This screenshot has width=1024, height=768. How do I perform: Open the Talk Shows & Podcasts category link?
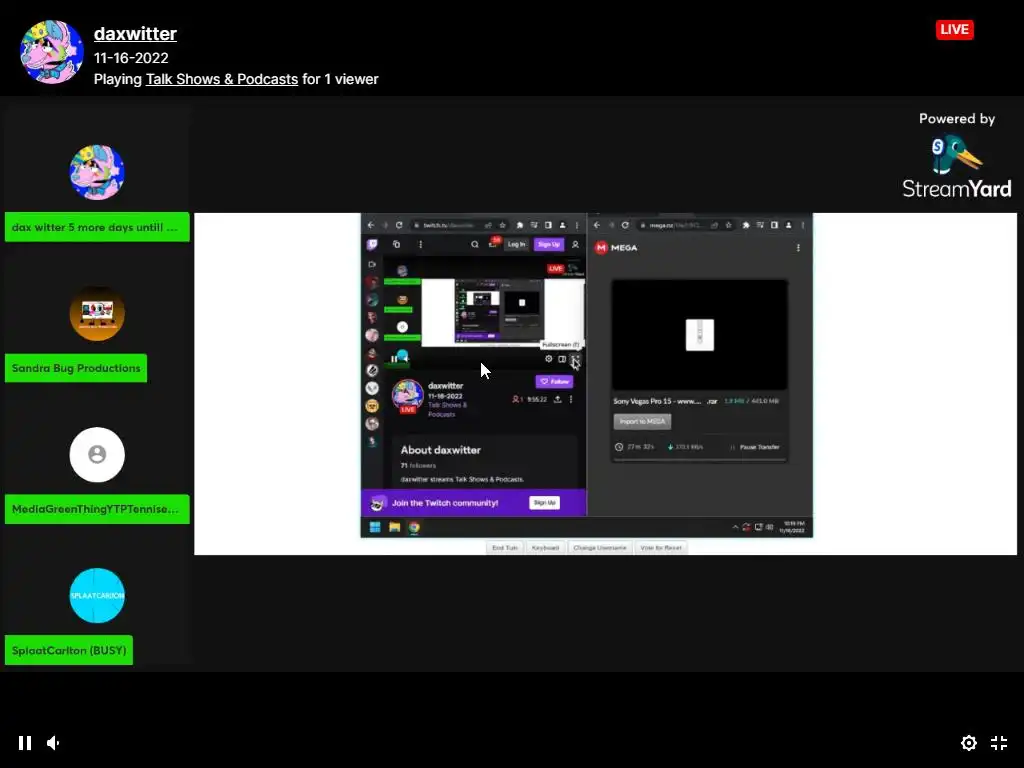click(221, 79)
